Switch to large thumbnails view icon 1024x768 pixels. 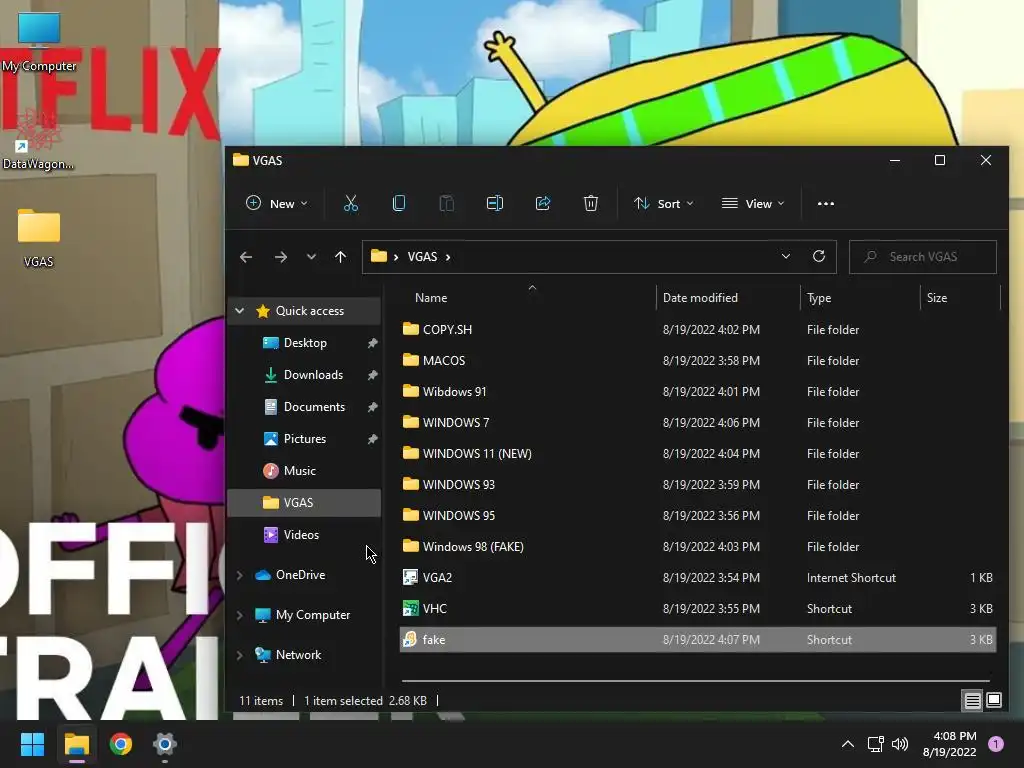tap(994, 701)
